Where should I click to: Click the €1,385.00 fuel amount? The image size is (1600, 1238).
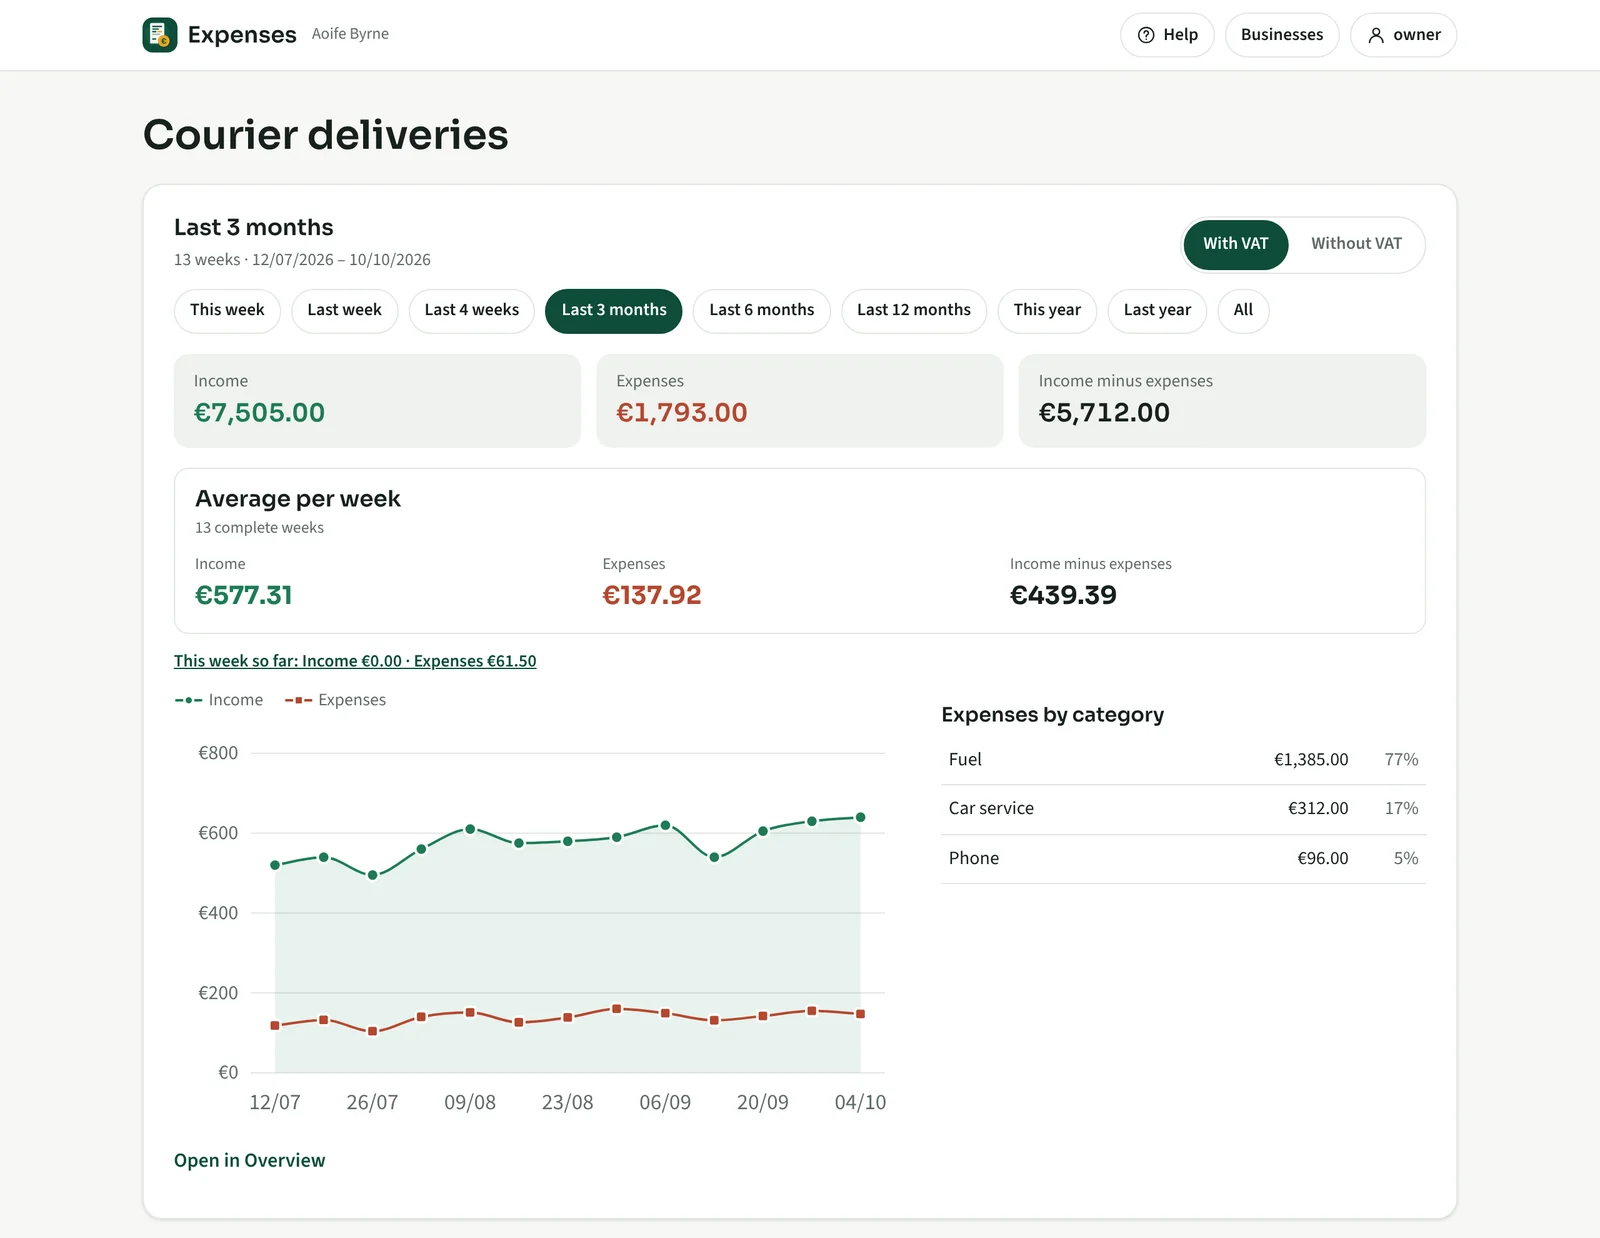(x=1311, y=760)
